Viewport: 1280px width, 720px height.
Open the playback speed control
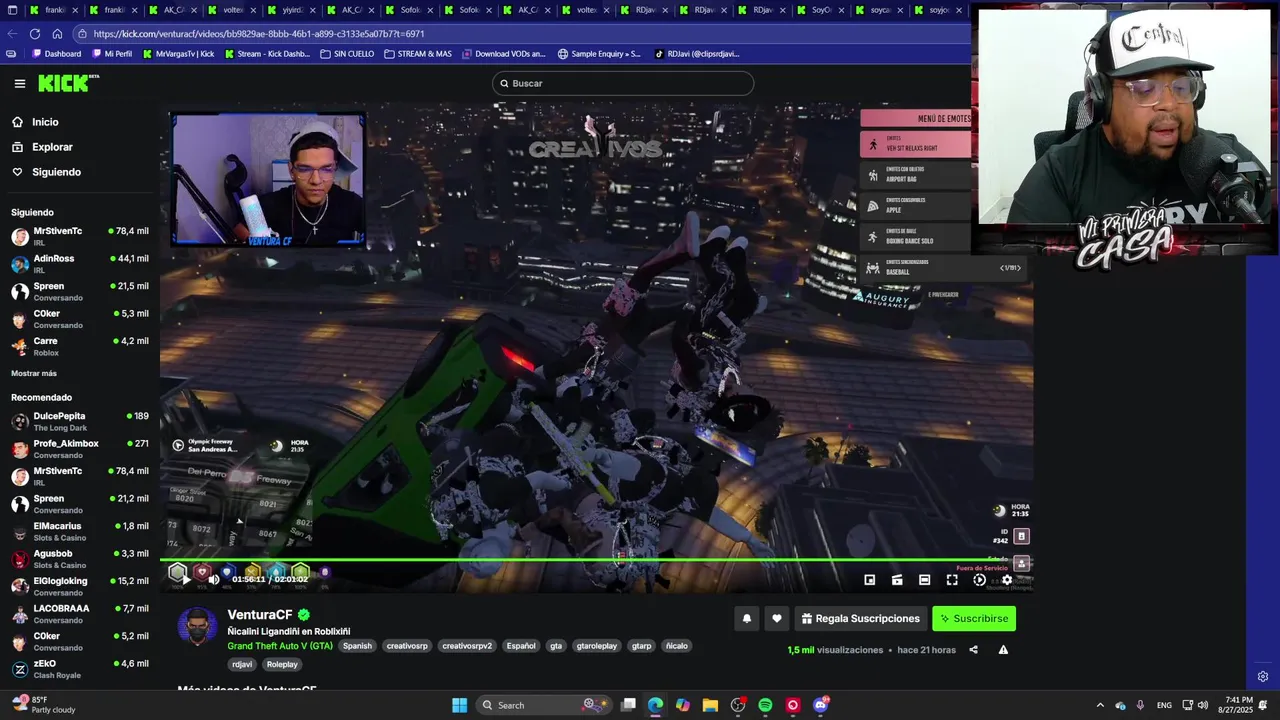click(x=980, y=580)
